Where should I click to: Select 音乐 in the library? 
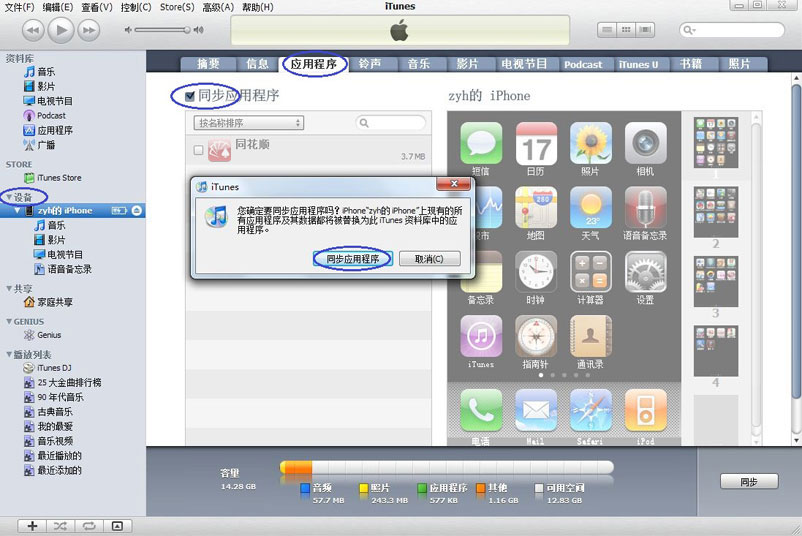[40, 72]
